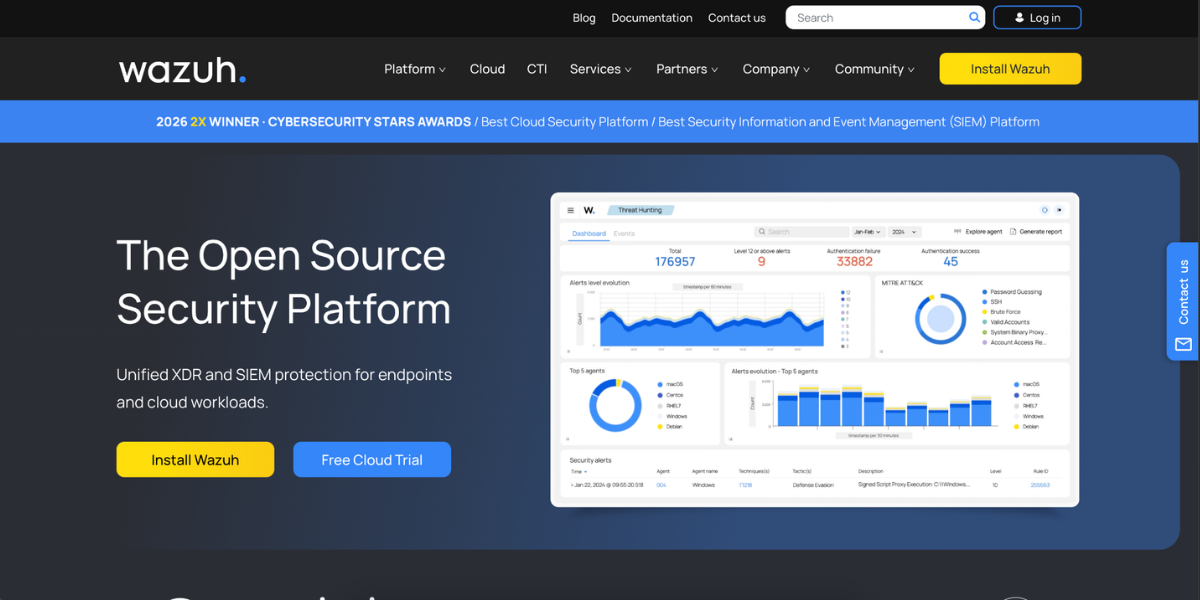Screen dimensions: 1200x600
Task: Click the Total 176957 value
Action: [x=675, y=262]
